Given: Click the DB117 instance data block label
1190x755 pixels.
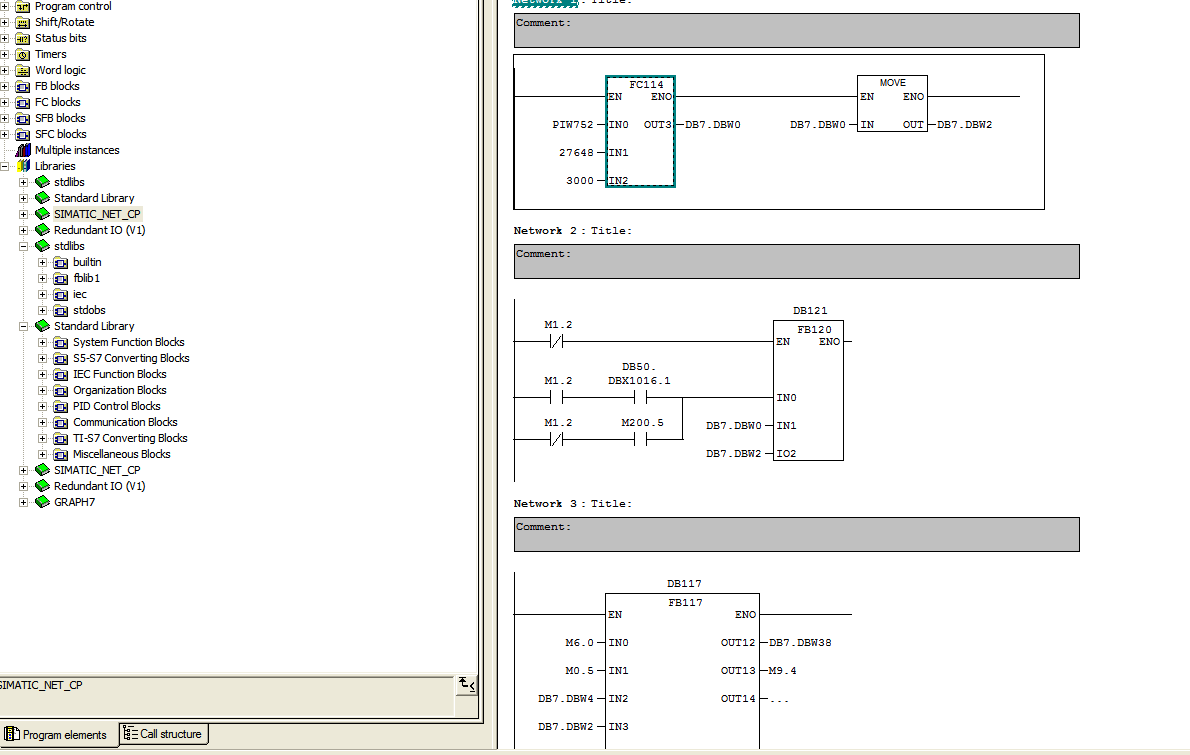Looking at the screenshot, I should (x=684, y=584).
